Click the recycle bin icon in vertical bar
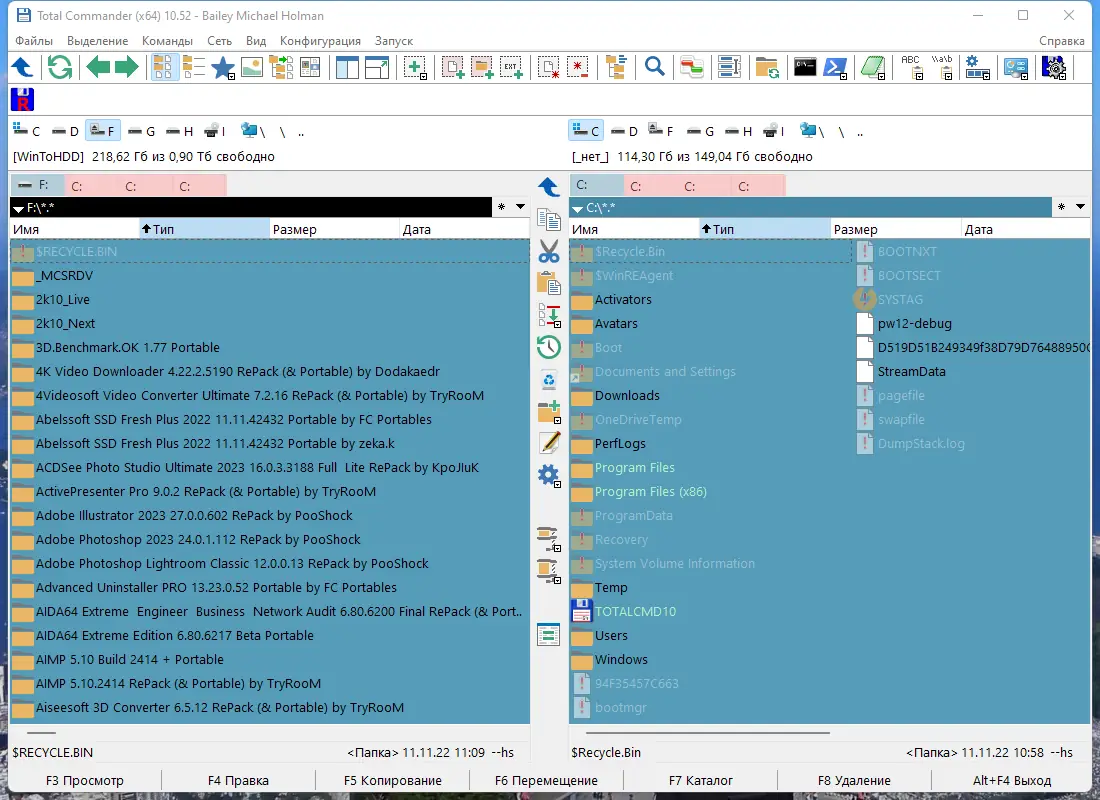 549,380
